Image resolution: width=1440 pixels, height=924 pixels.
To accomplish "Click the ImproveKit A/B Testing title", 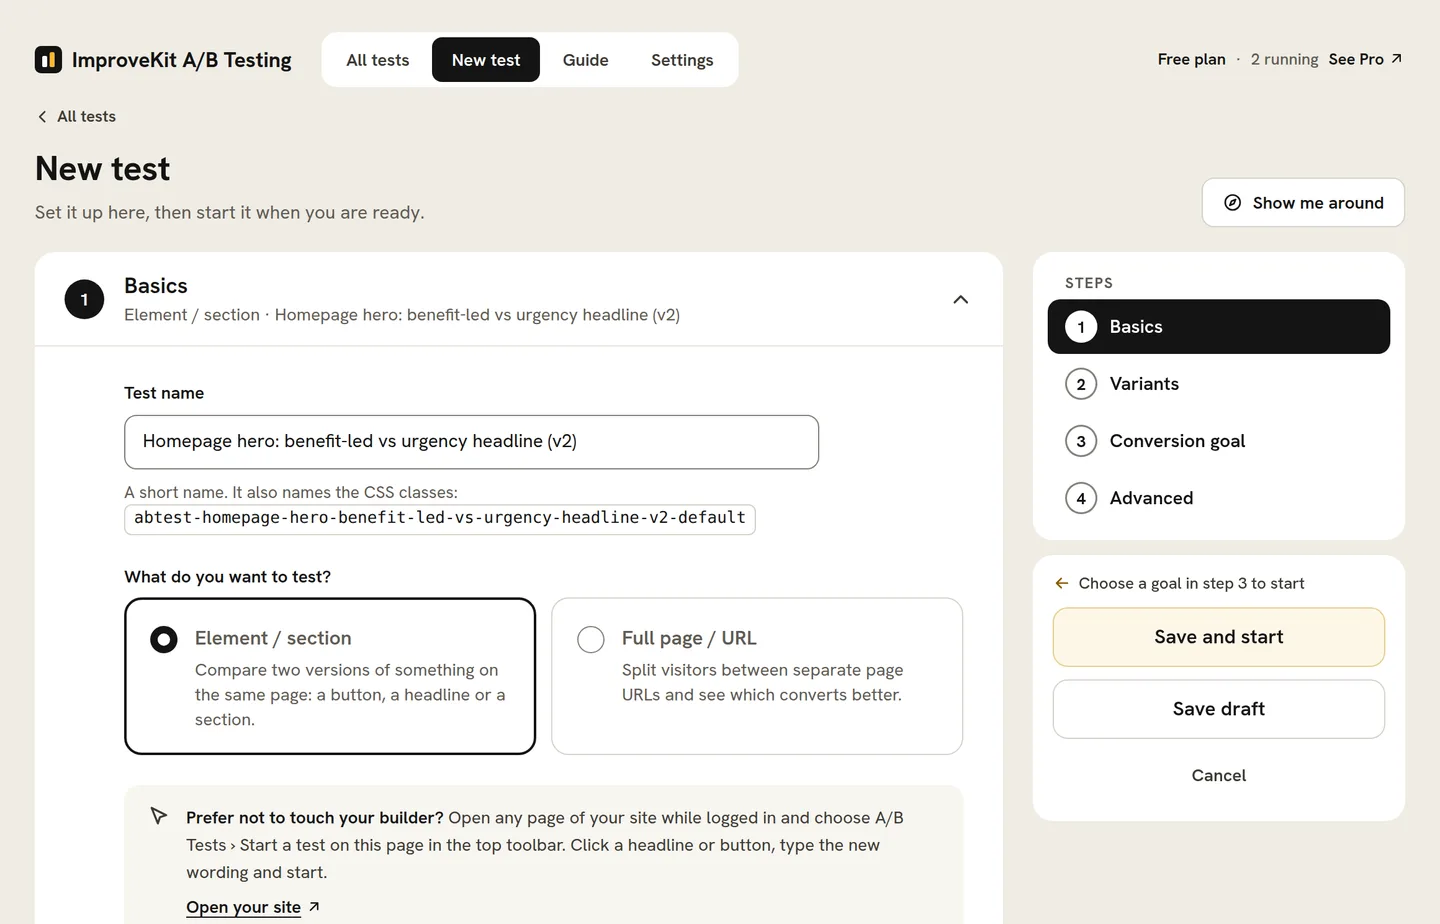I will pyautogui.click(x=182, y=60).
